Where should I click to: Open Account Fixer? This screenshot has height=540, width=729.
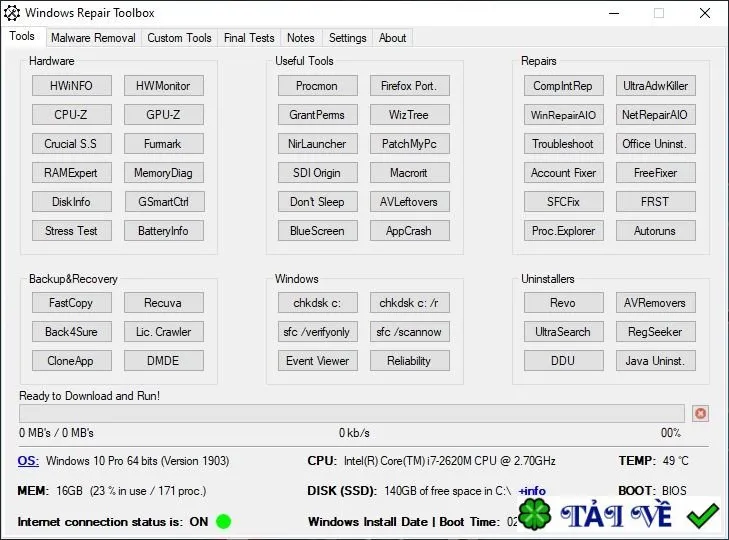(x=563, y=173)
